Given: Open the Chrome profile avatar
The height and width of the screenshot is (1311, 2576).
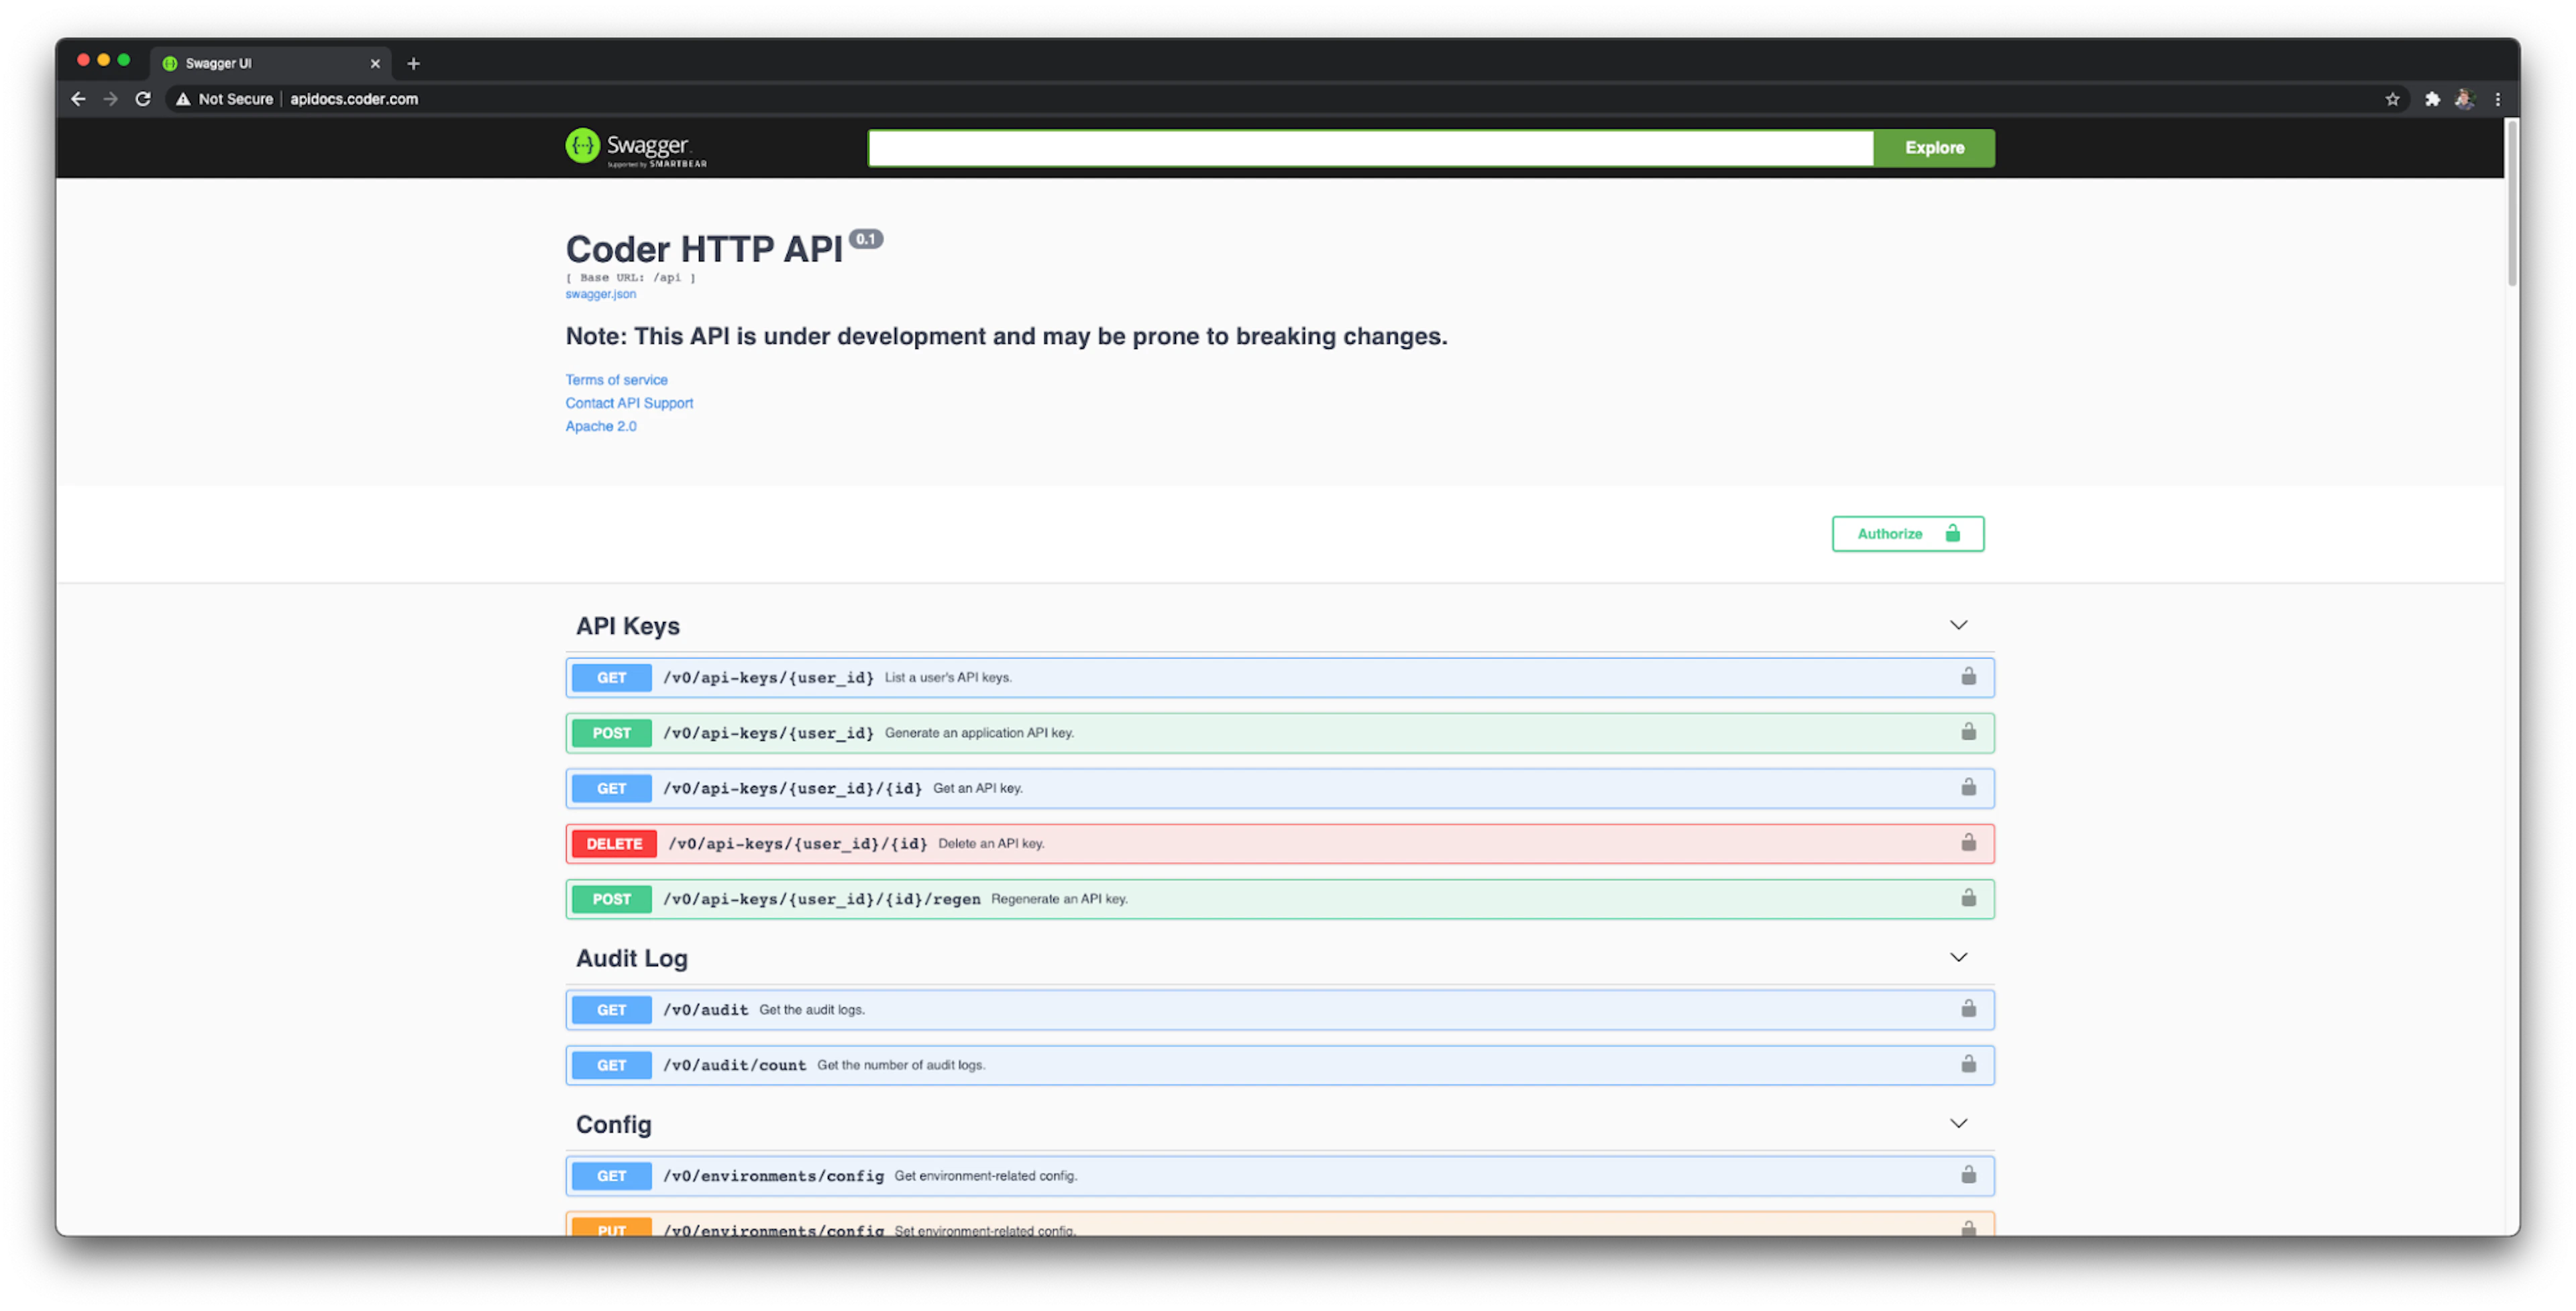Looking at the screenshot, I should (x=2464, y=99).
